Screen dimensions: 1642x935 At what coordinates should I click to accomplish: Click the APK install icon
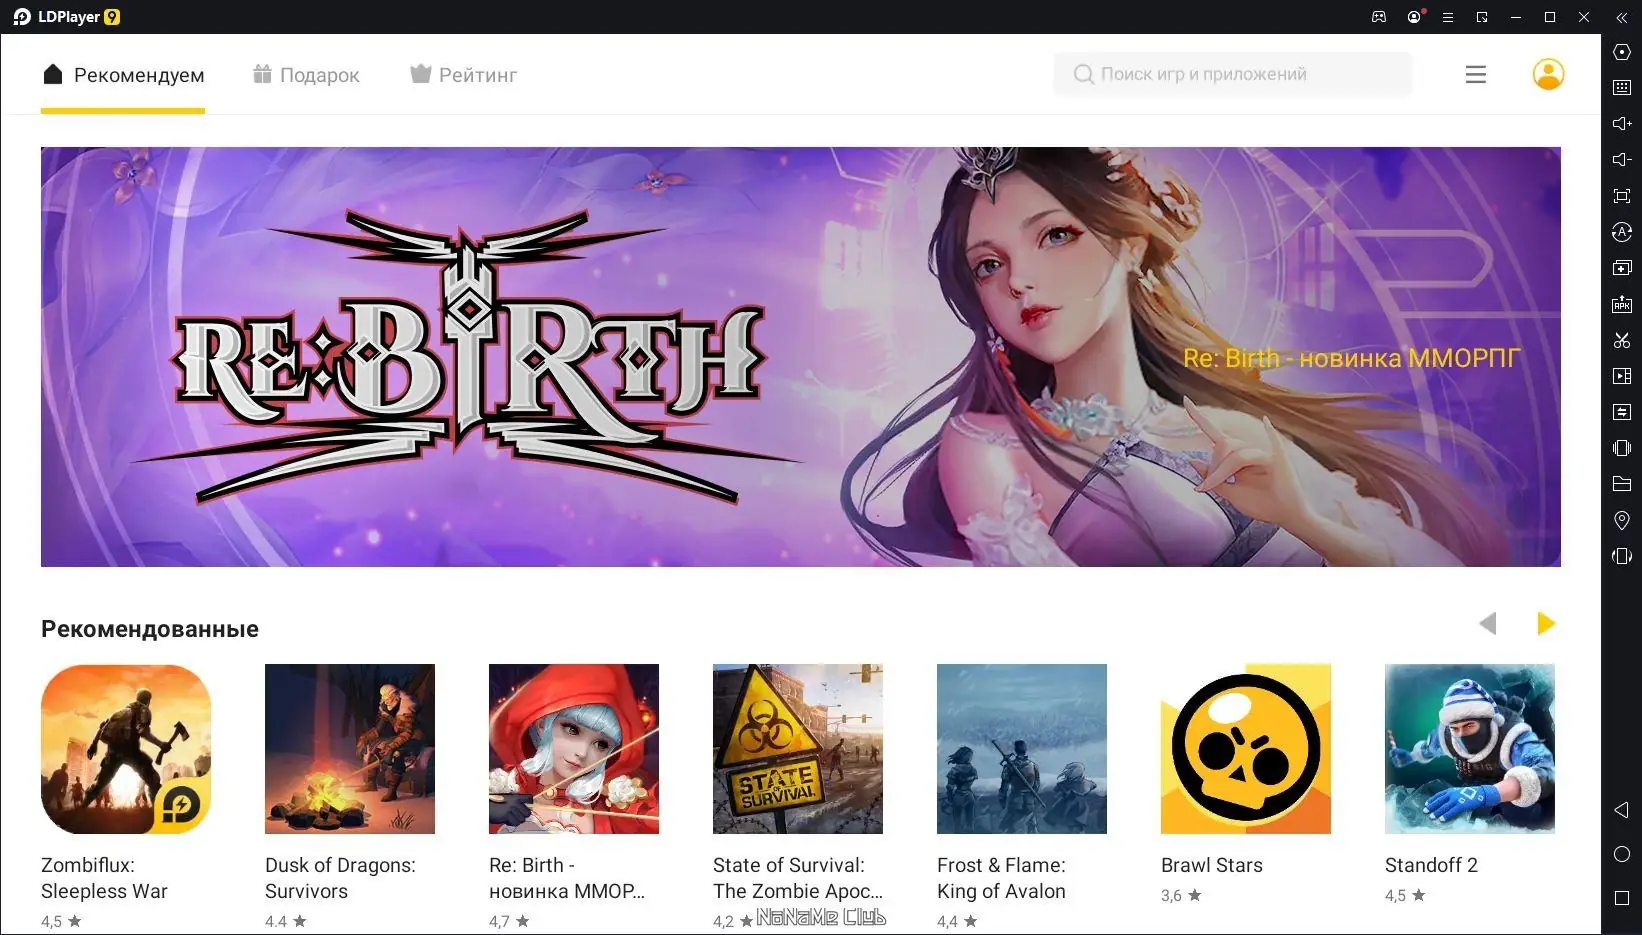(x=1622, y=304)
